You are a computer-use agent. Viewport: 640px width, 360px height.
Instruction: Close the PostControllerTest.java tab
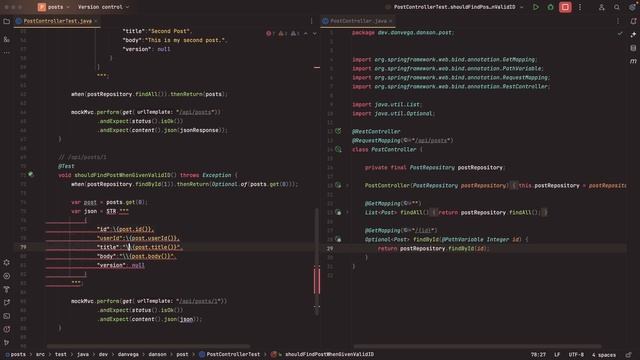coord(96,21)
